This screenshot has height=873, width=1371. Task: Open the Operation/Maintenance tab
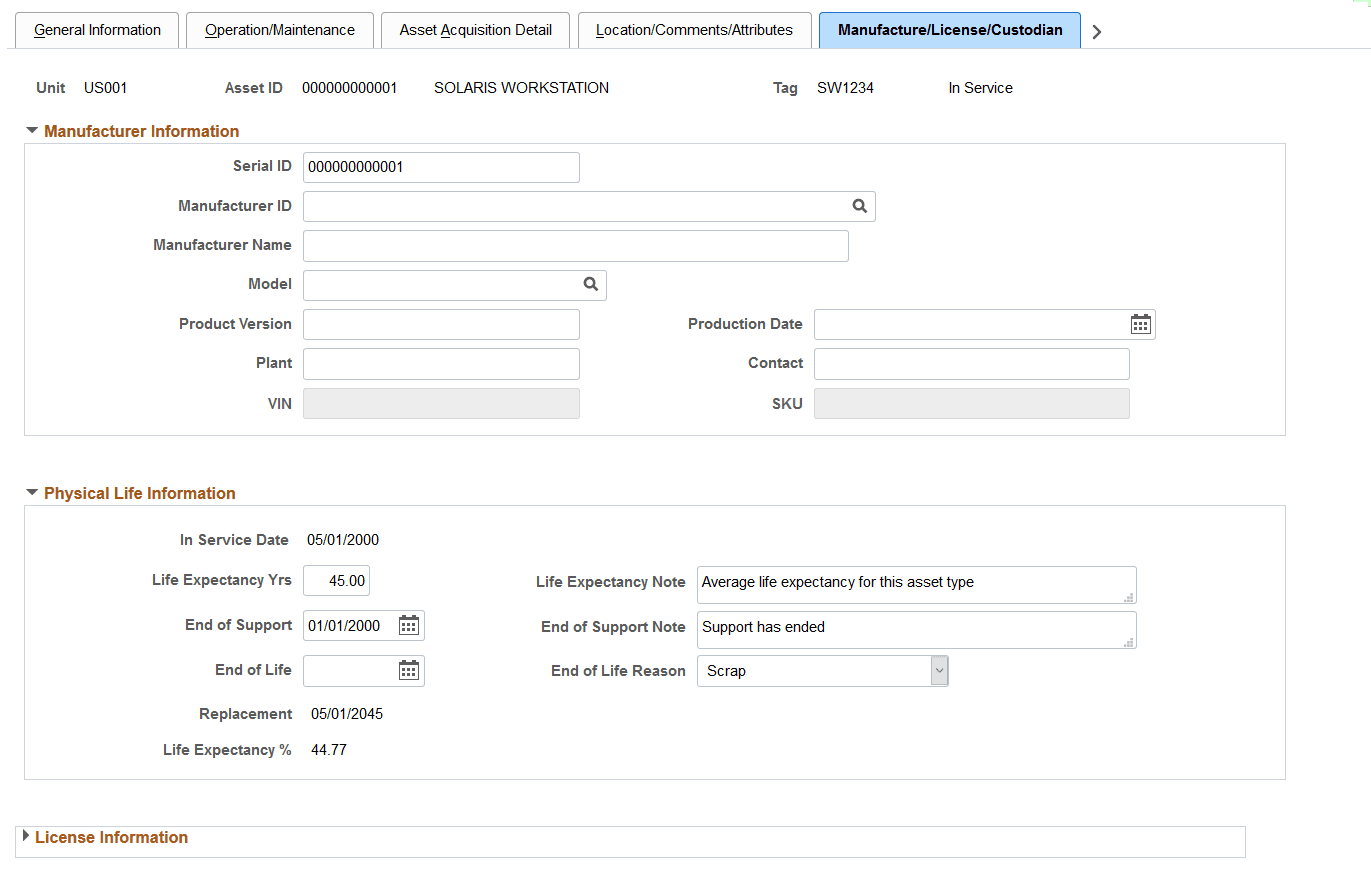click(x=279, y=30)
